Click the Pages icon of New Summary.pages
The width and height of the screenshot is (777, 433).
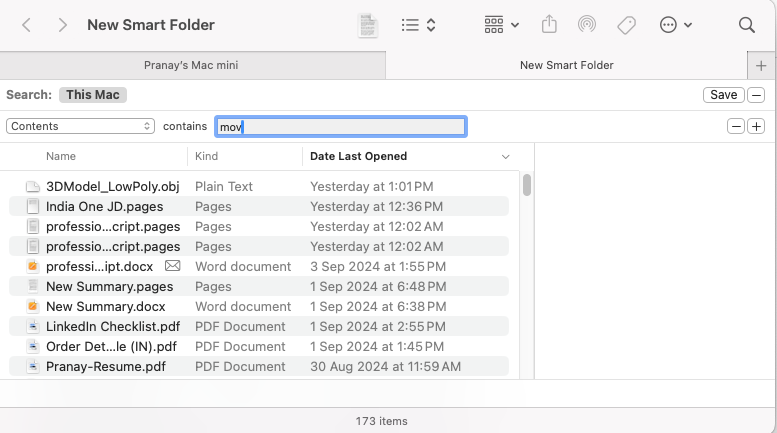33,286
